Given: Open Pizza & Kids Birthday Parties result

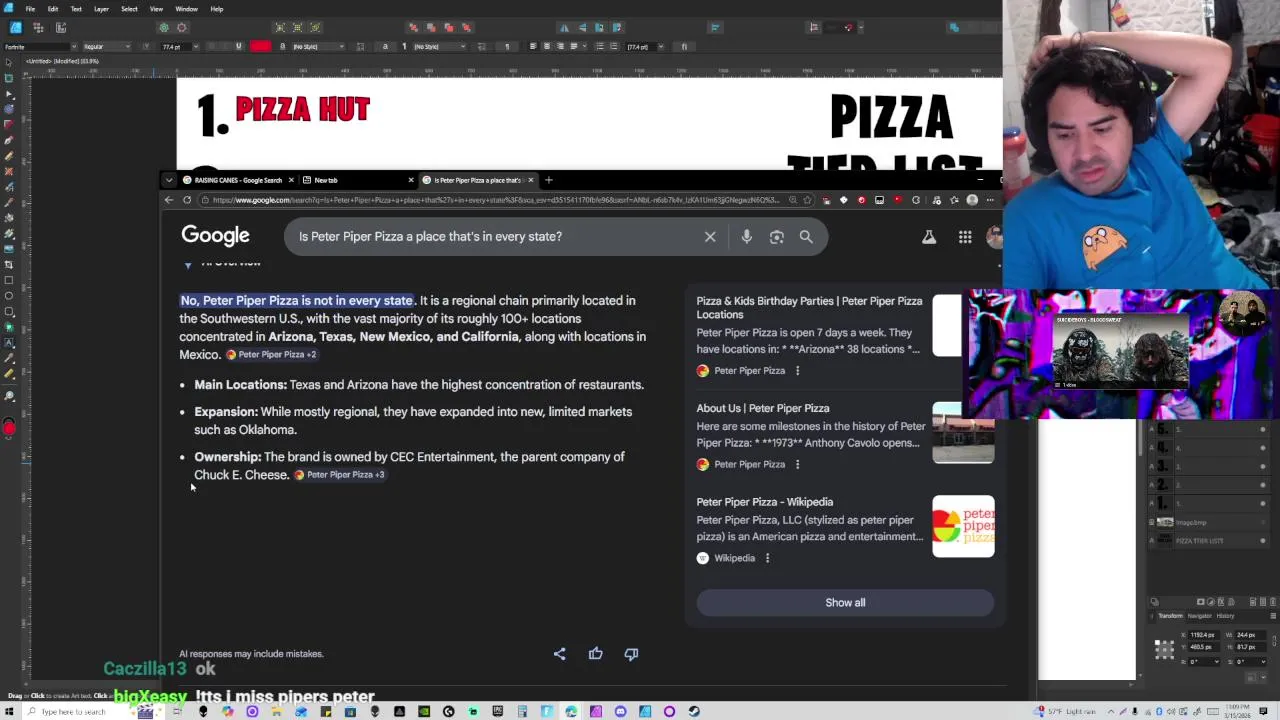Looking at the screenshot, I should pyautogui.click(x=809, y=307).
